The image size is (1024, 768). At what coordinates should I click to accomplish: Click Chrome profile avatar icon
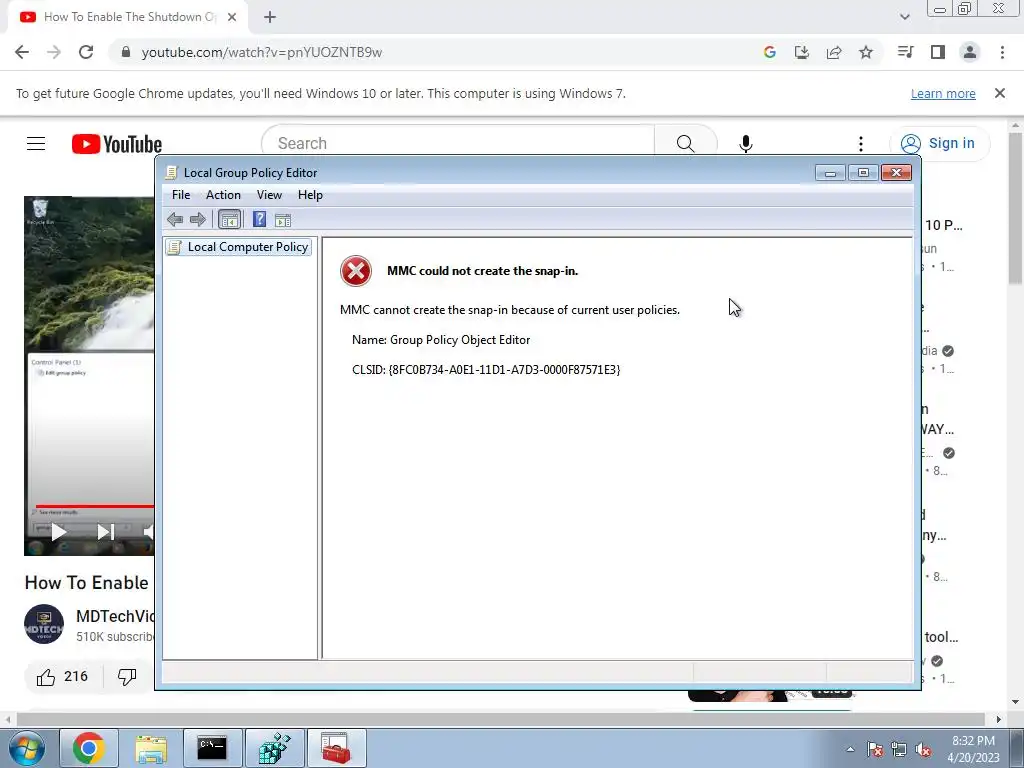[x=970, y=52]
